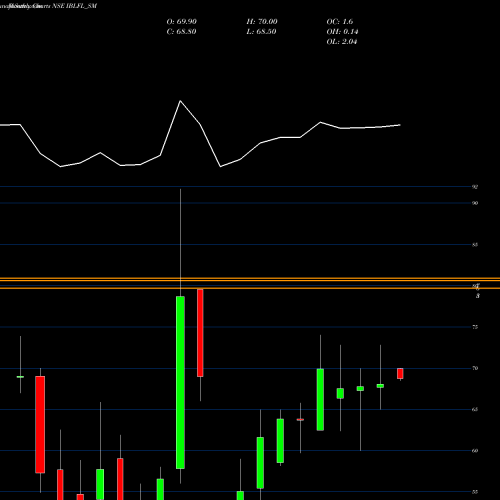Screen dimensions: 500x500
Task: Select the tall red candlestick after the peak
Action: click(x=200, y=333)
